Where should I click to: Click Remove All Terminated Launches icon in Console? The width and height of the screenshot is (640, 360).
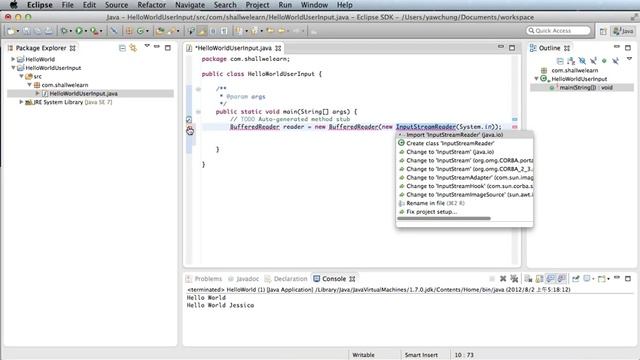[x=514, y=279]
